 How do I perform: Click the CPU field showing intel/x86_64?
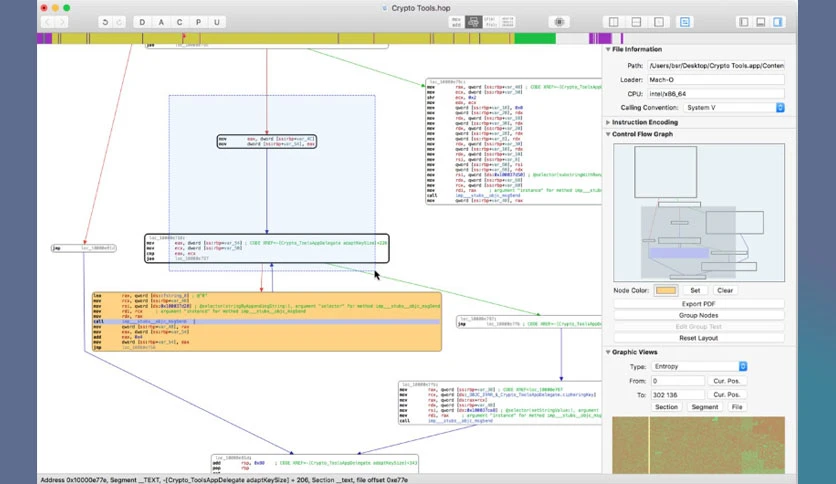tap(716, 94)
